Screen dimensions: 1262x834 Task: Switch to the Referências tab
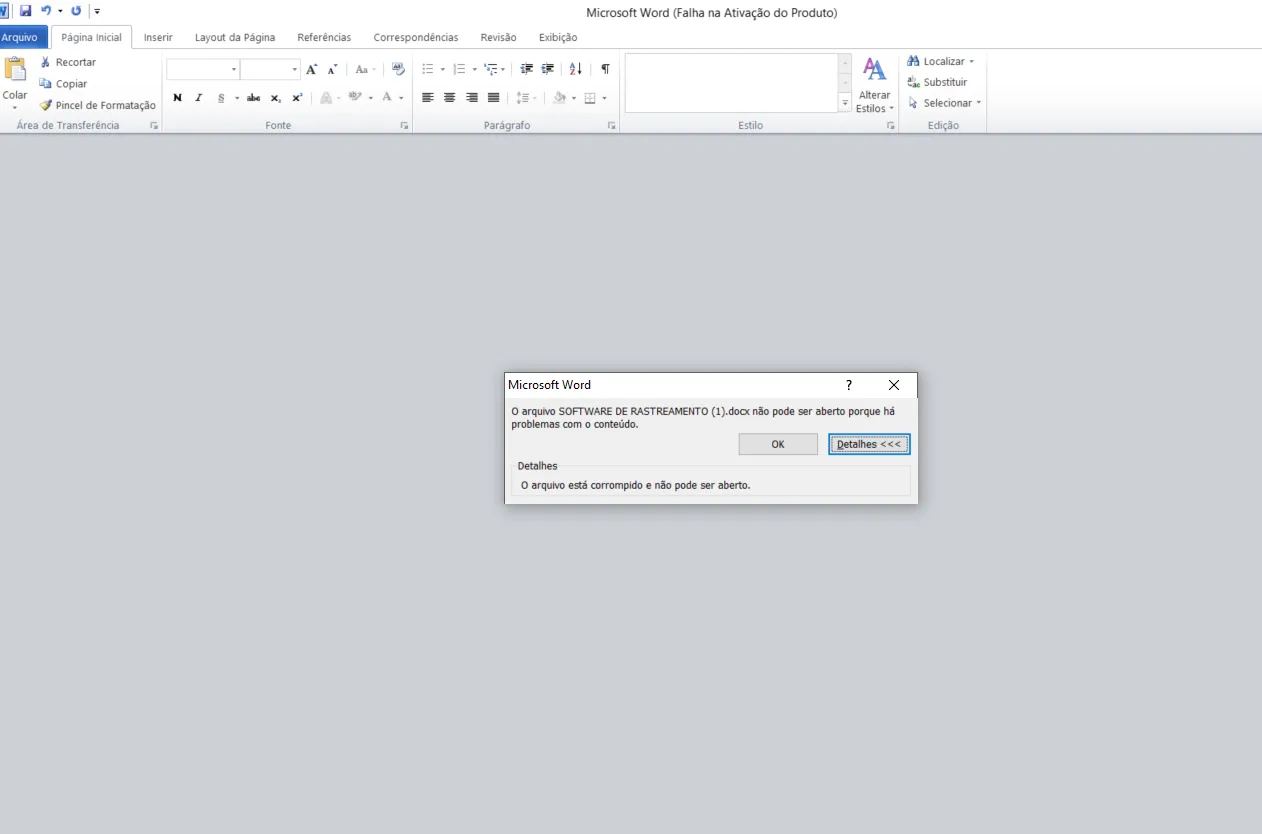pos(324,37)
